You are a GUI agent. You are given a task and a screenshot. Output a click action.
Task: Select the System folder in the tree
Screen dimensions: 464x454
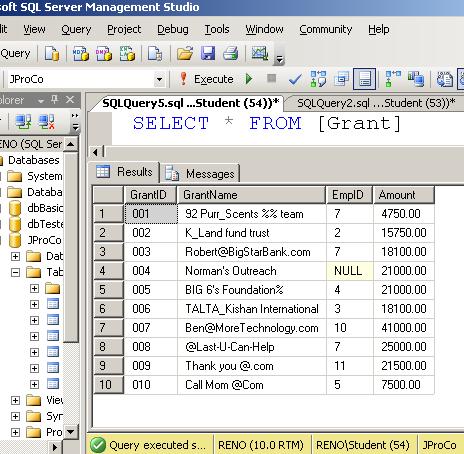click(x=45, y=176)
